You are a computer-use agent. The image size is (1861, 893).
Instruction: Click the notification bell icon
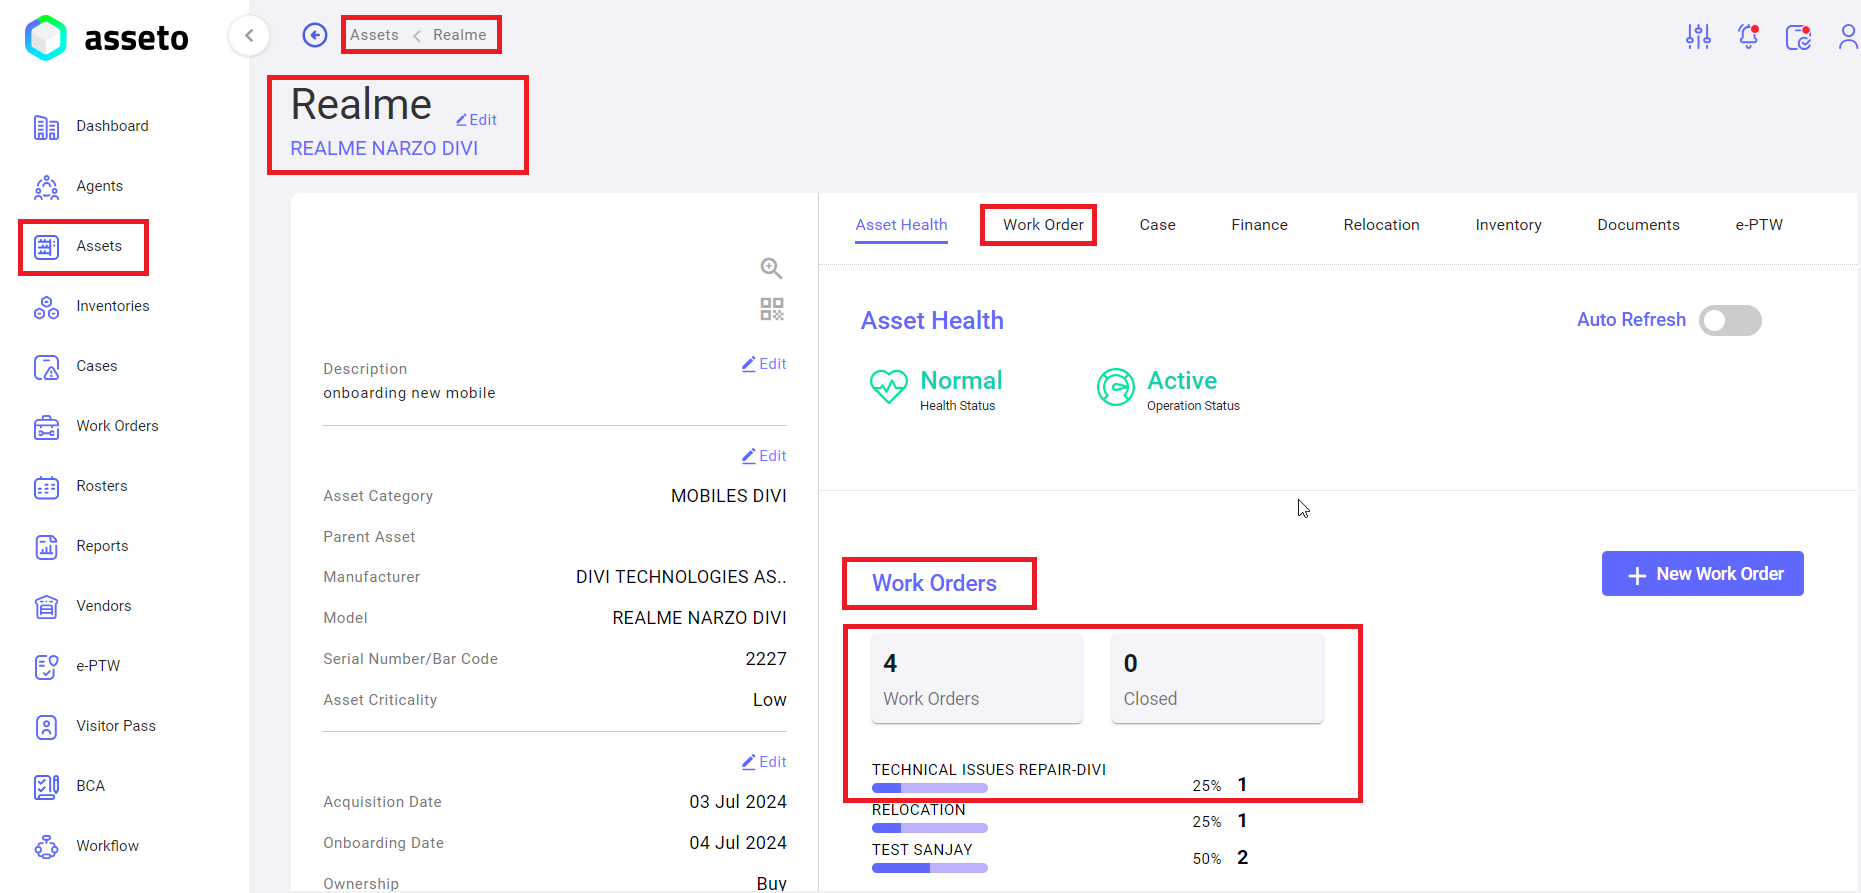click(x=1748, y=37)
